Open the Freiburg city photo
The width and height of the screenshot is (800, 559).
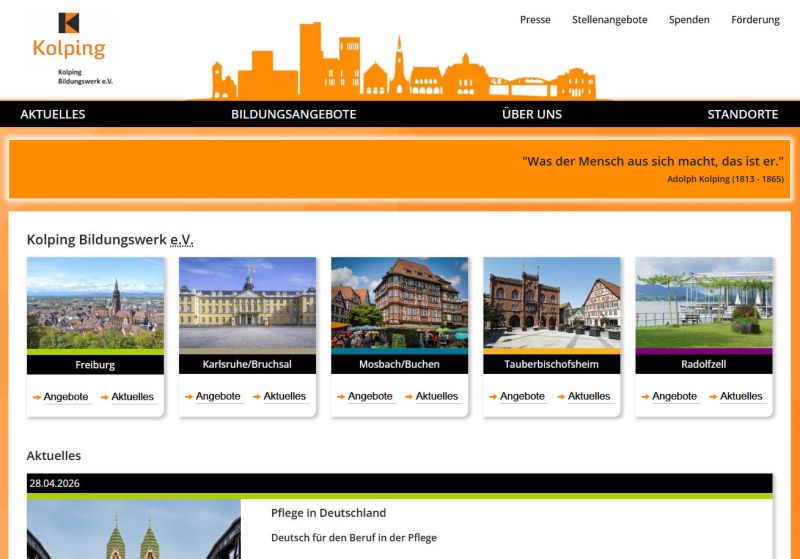click(x=95, y=303)
